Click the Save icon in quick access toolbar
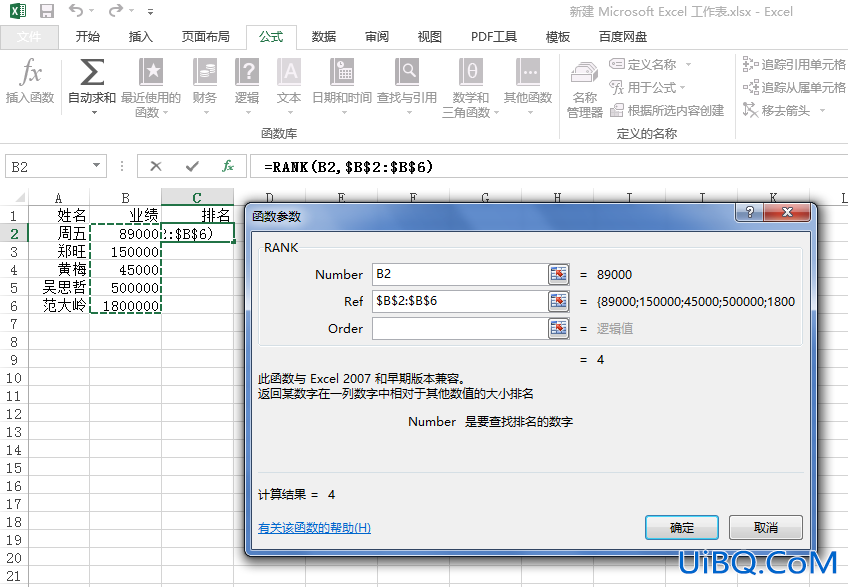This screenshot has width=848, height=587. pos(47,11)
